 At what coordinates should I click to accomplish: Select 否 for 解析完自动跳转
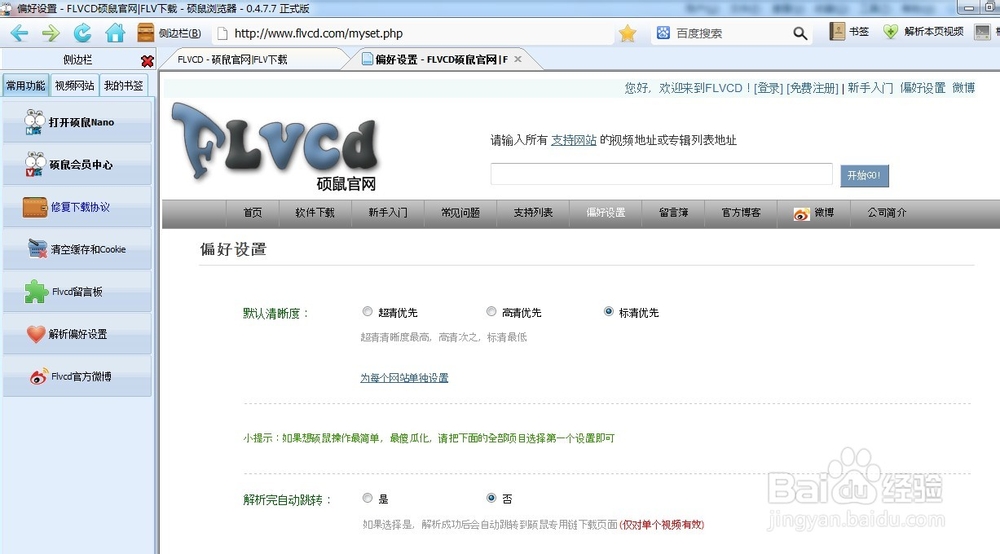[491, 498]
